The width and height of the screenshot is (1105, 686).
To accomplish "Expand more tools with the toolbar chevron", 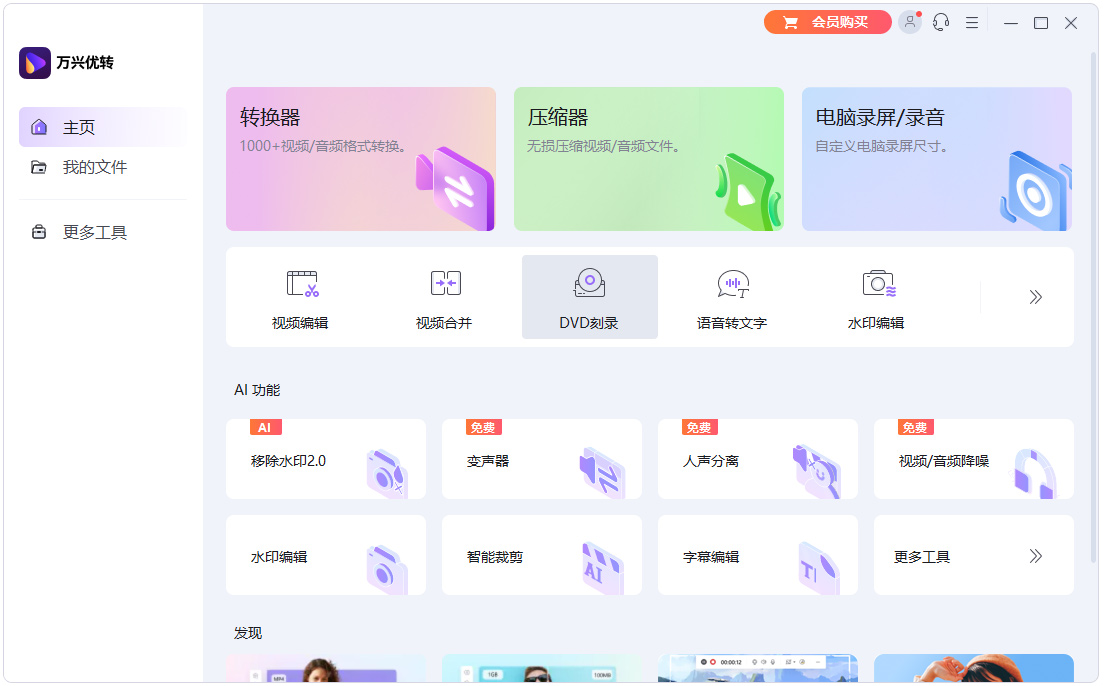I will pyautogui.click(x=1035, y=297).
